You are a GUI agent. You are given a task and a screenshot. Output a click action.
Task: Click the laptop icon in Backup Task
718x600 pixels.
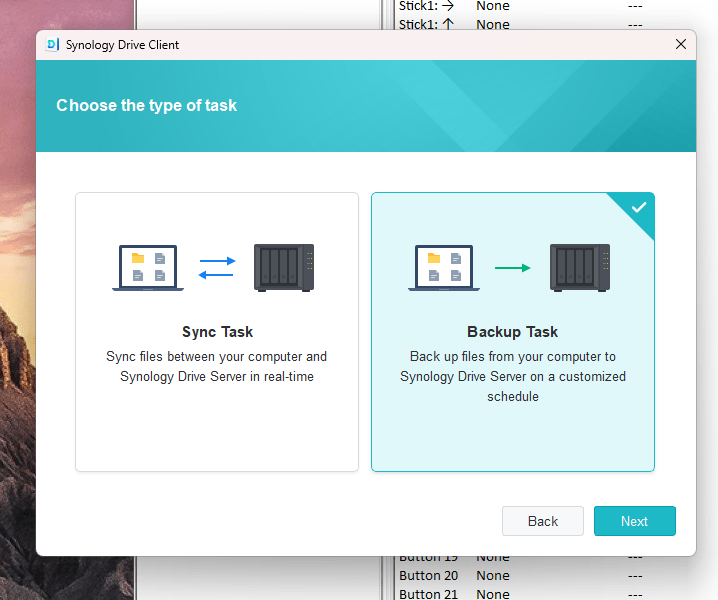tap(444, 268)
